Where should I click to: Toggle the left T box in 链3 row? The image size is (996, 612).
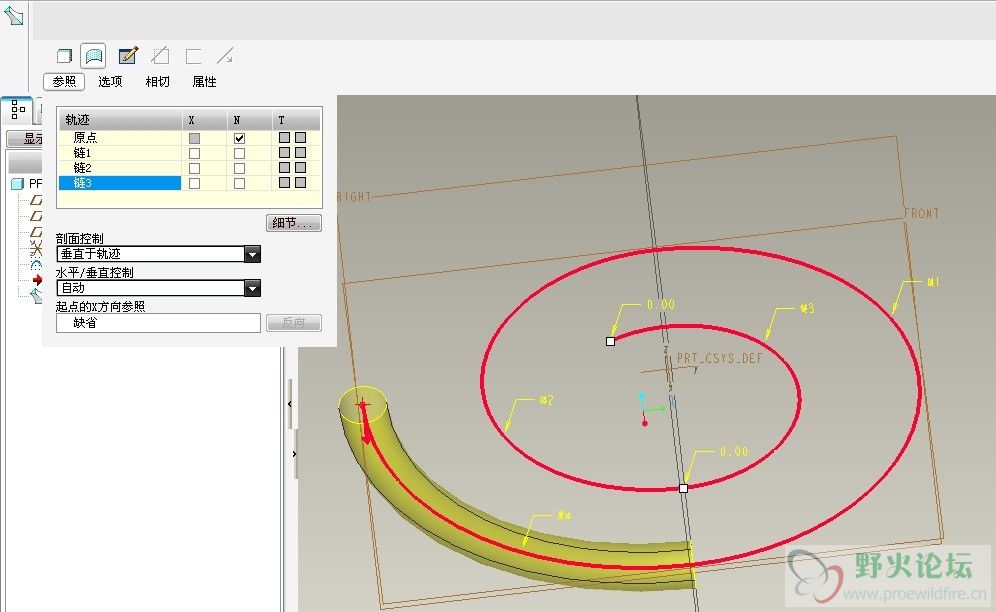point(284,182)
